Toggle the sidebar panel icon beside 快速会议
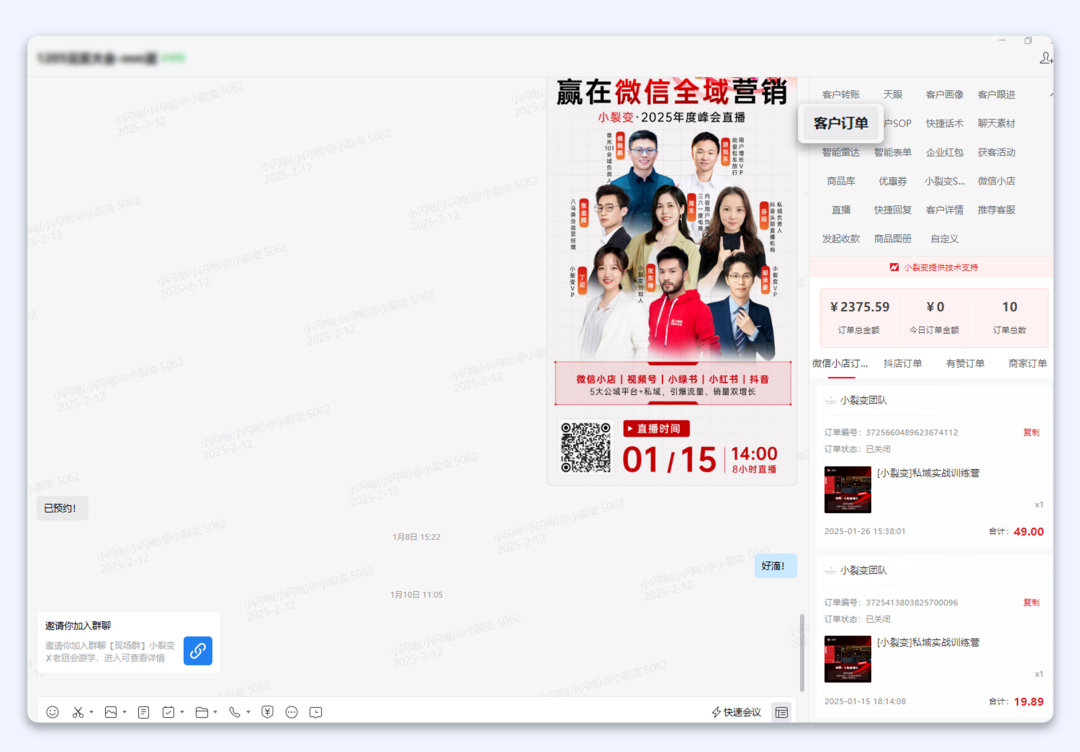 click(781, 712)
